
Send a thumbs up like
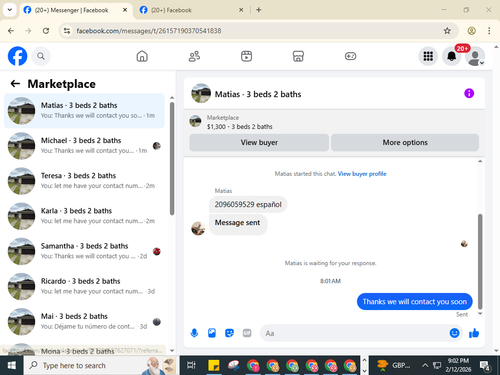474,333
